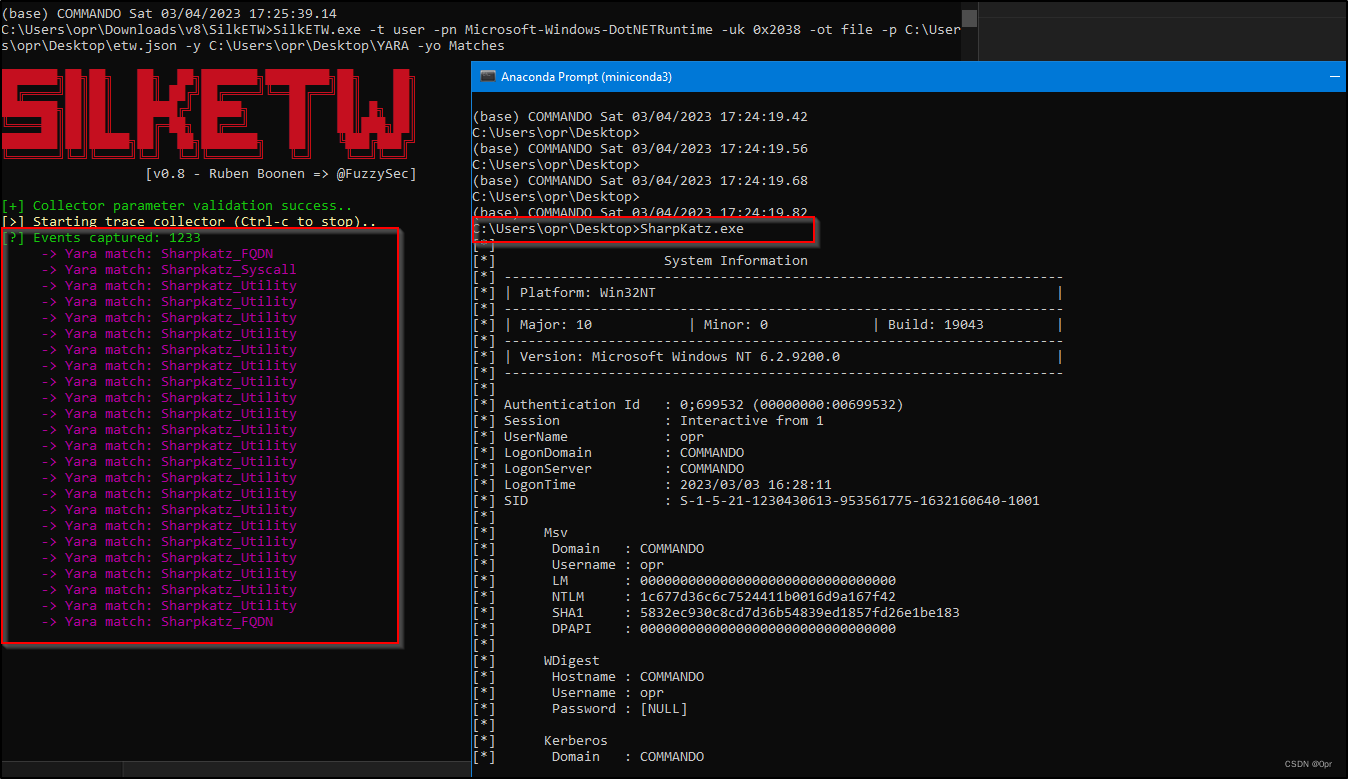Click the 'WDigest' section header
The width and height of the screenshot is (1348, 779).
pos(572,661)
